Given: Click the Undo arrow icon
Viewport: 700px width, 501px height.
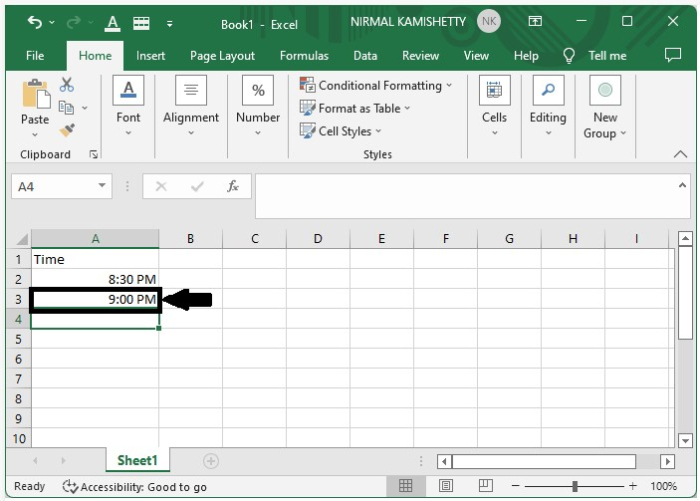Looking at the screenshot, I should point(35,22).
